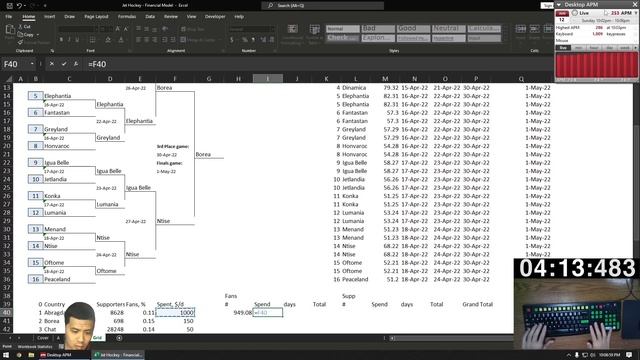Click Cut in the Clipboard group
Screen dimensions: 640x360
click(25, 27)
